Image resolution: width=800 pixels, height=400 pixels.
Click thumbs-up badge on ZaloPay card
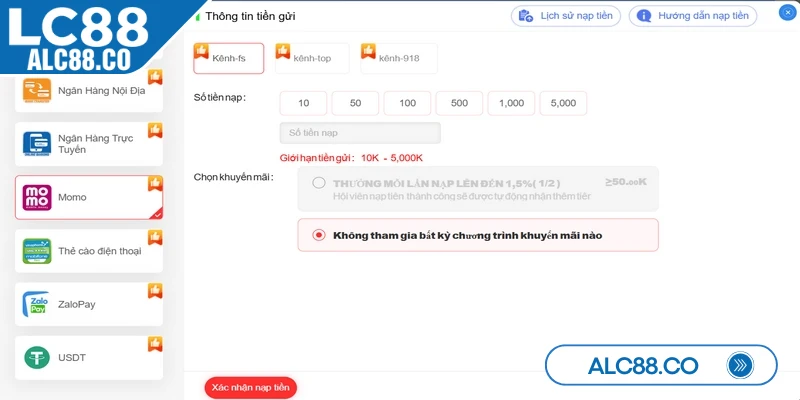pos(155,291)
